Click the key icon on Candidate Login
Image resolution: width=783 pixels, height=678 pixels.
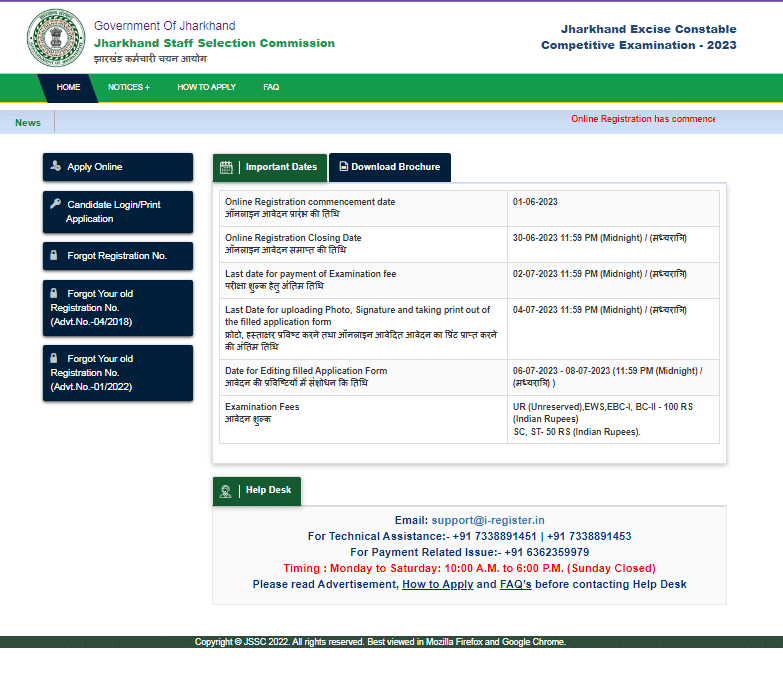click(56, 203)
